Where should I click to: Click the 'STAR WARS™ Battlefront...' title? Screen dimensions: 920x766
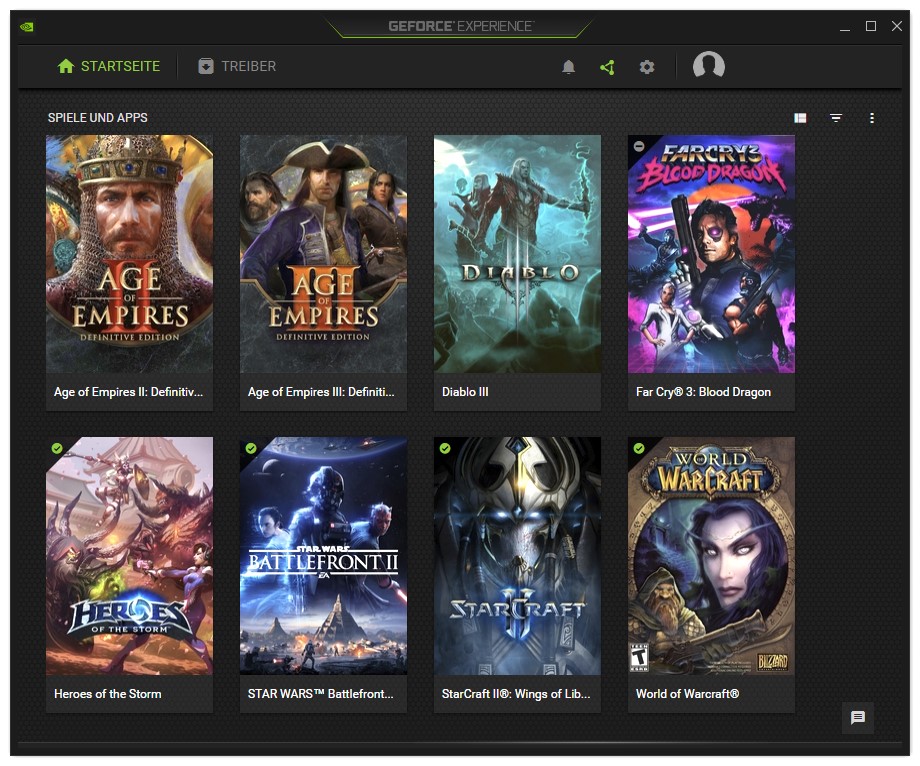coord(320,694)
